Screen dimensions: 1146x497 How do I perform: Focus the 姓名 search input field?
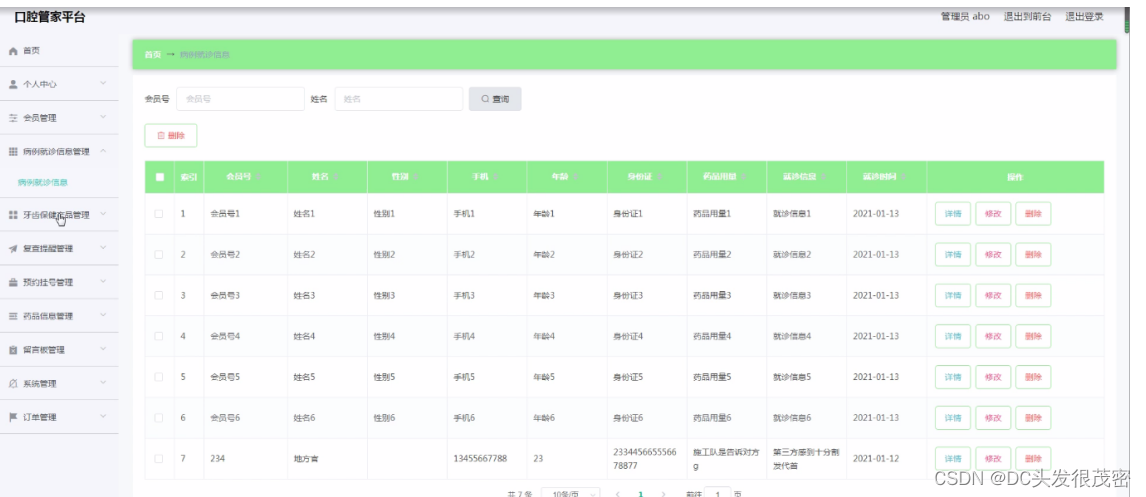399,99
